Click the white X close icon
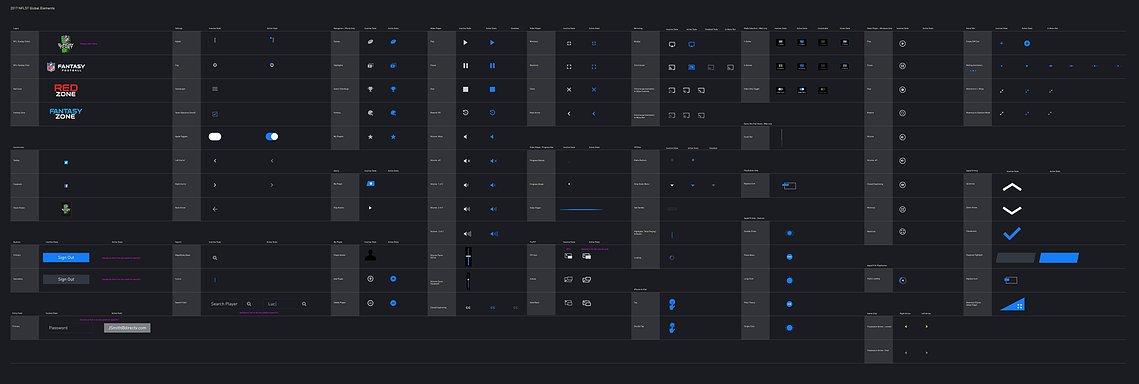Screen dimensions: 1139x384 (x=569, y=89)
